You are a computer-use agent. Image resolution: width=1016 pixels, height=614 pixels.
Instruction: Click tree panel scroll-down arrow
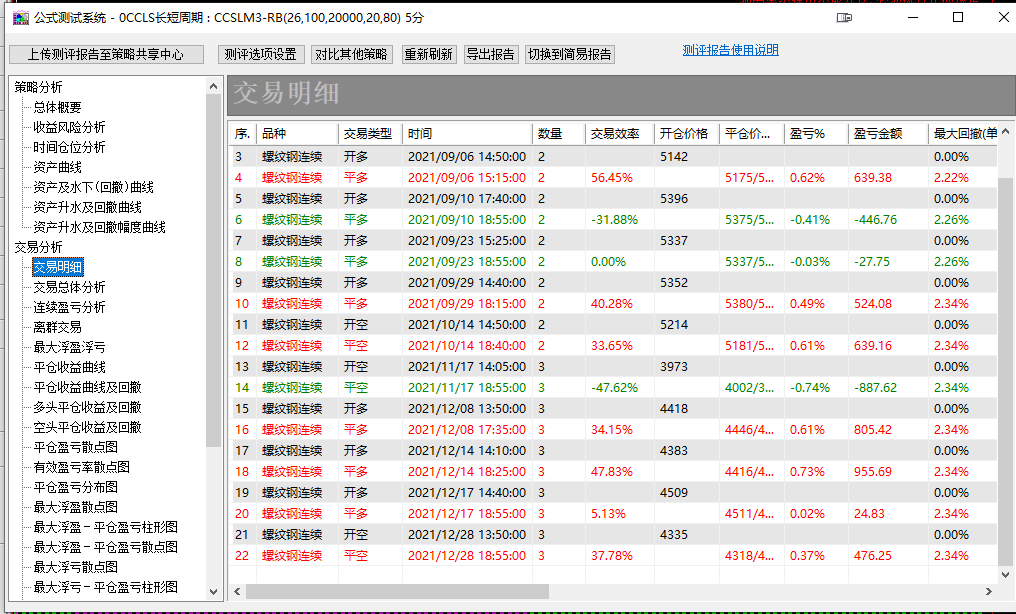[x=213, y=591]
